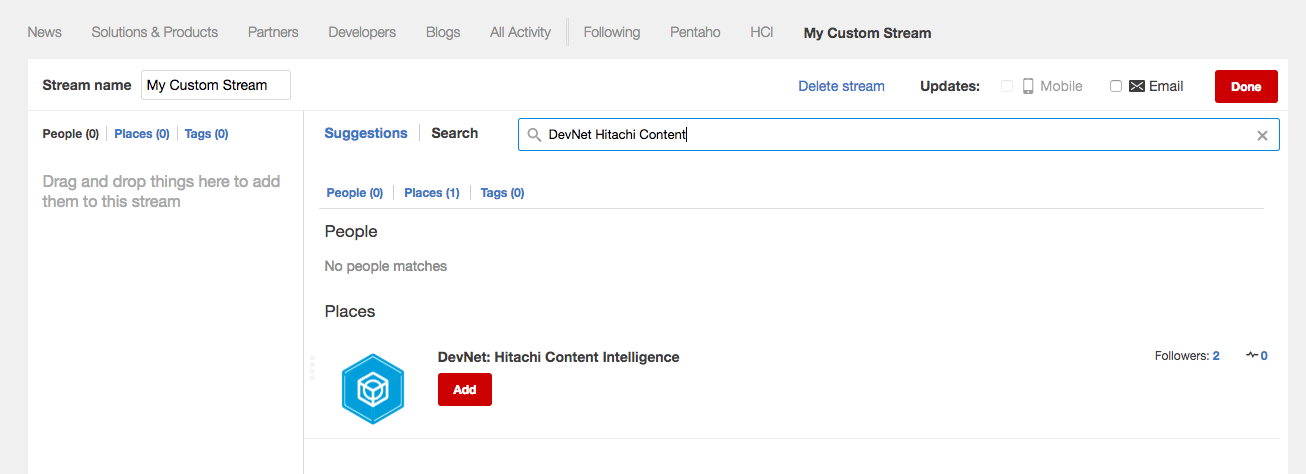View the All Activity stream
This screenshot has height=474, width=1306.
pos(520,32)
